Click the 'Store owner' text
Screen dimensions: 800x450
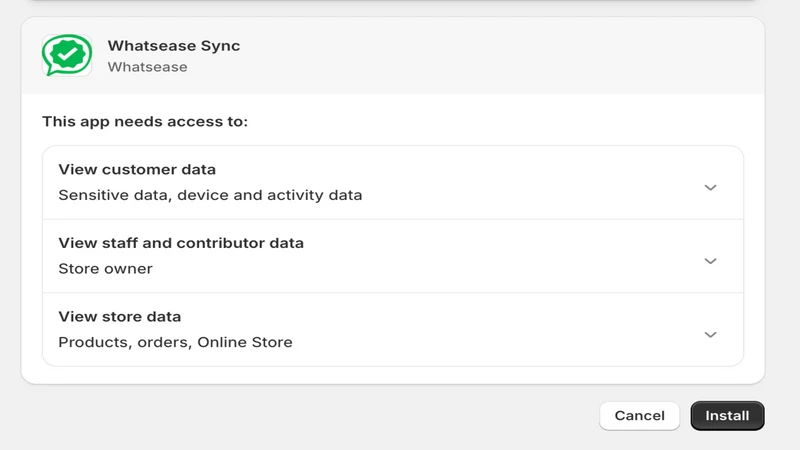coord(105,268)
